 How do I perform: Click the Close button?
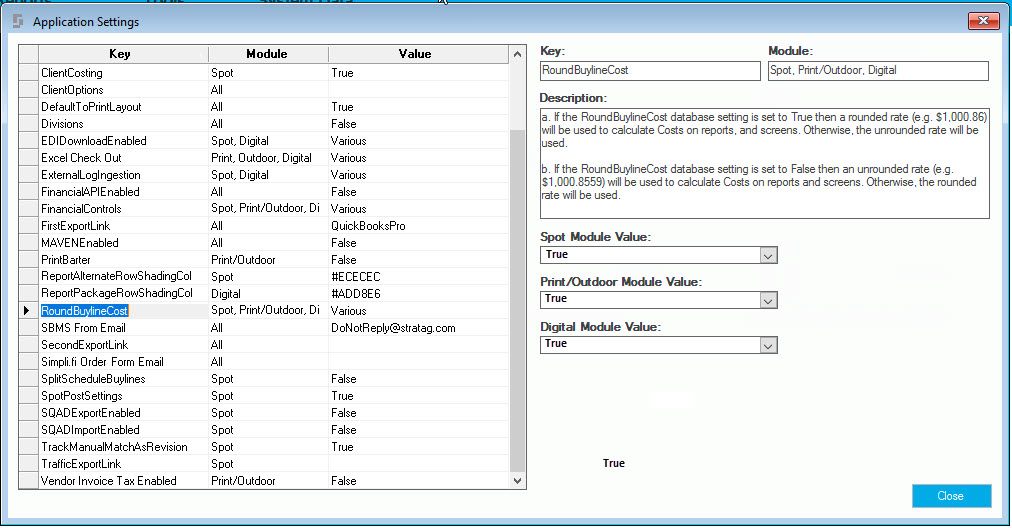click(x=951, y=496)
